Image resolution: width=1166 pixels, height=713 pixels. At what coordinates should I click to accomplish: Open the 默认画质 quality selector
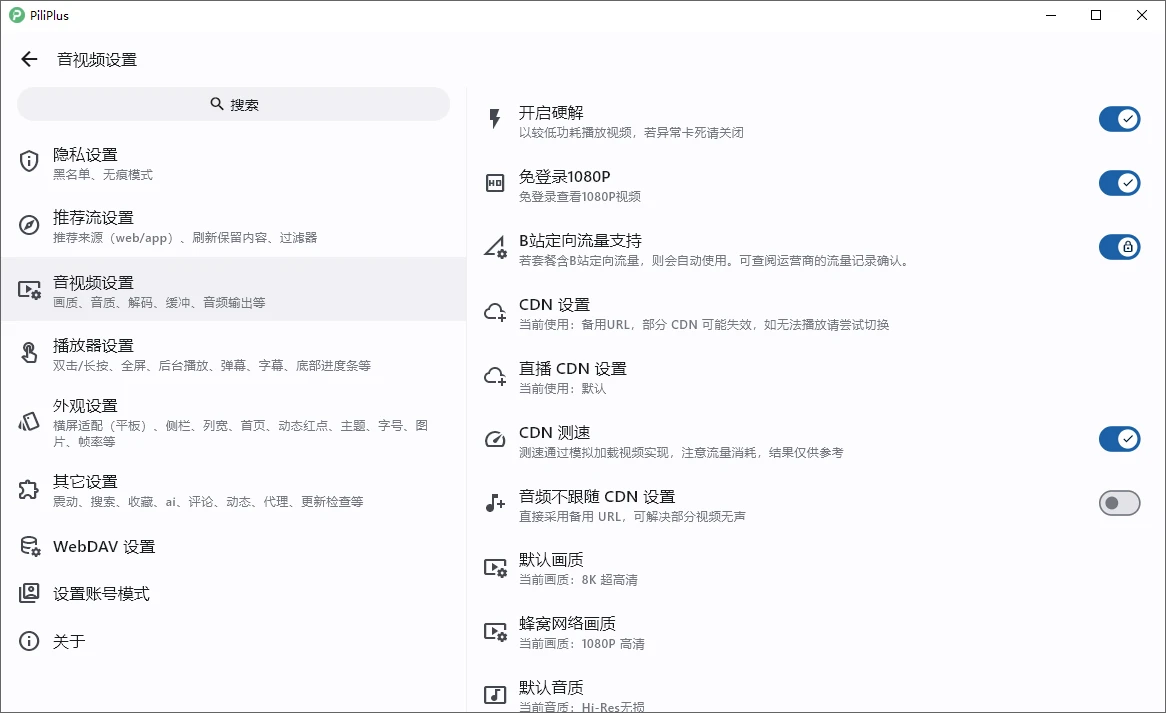(700, 567)
